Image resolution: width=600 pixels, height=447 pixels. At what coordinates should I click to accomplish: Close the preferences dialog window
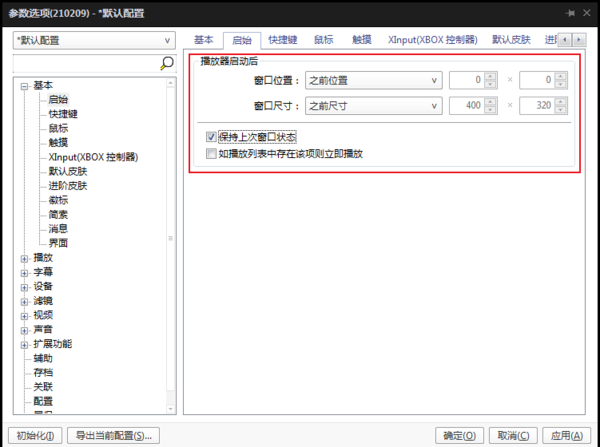pos(585,13)
